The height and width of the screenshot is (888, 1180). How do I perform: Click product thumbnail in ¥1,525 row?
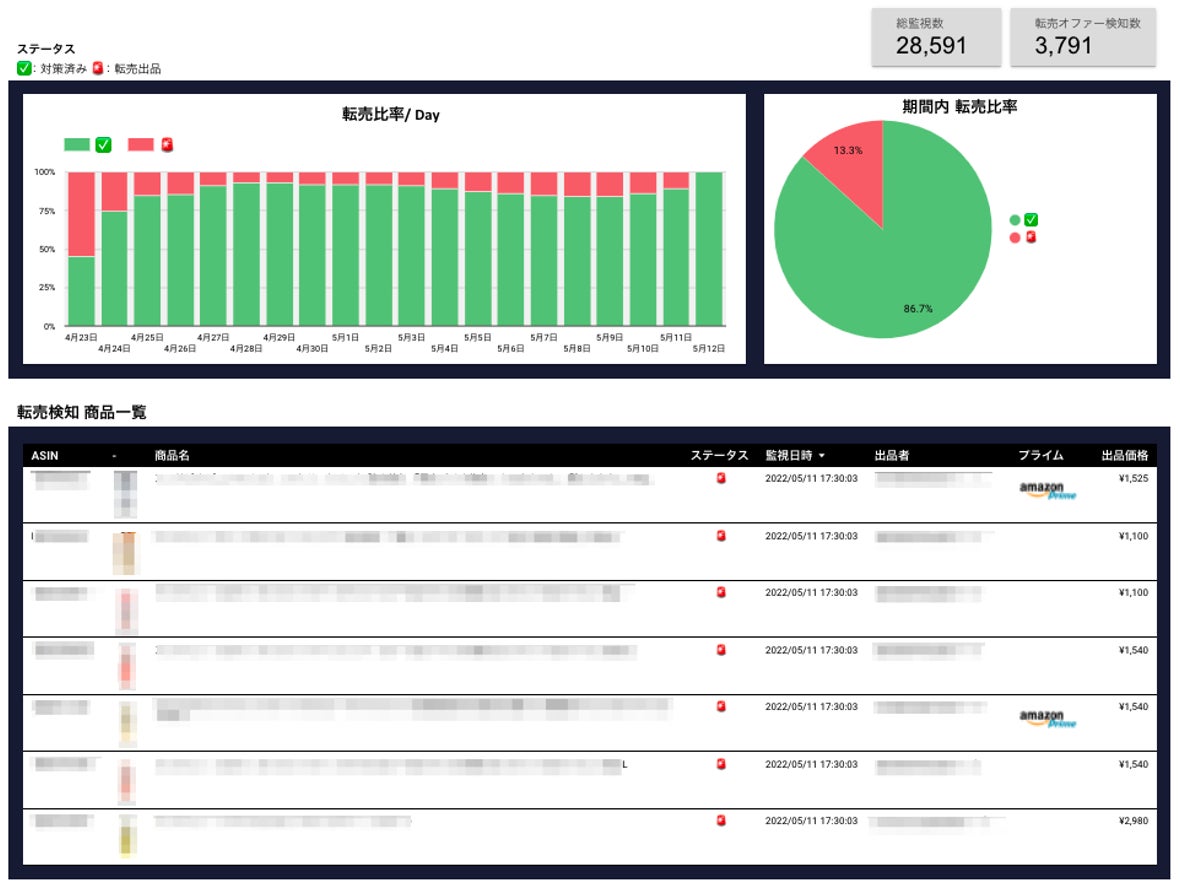(x=125, y=494)
